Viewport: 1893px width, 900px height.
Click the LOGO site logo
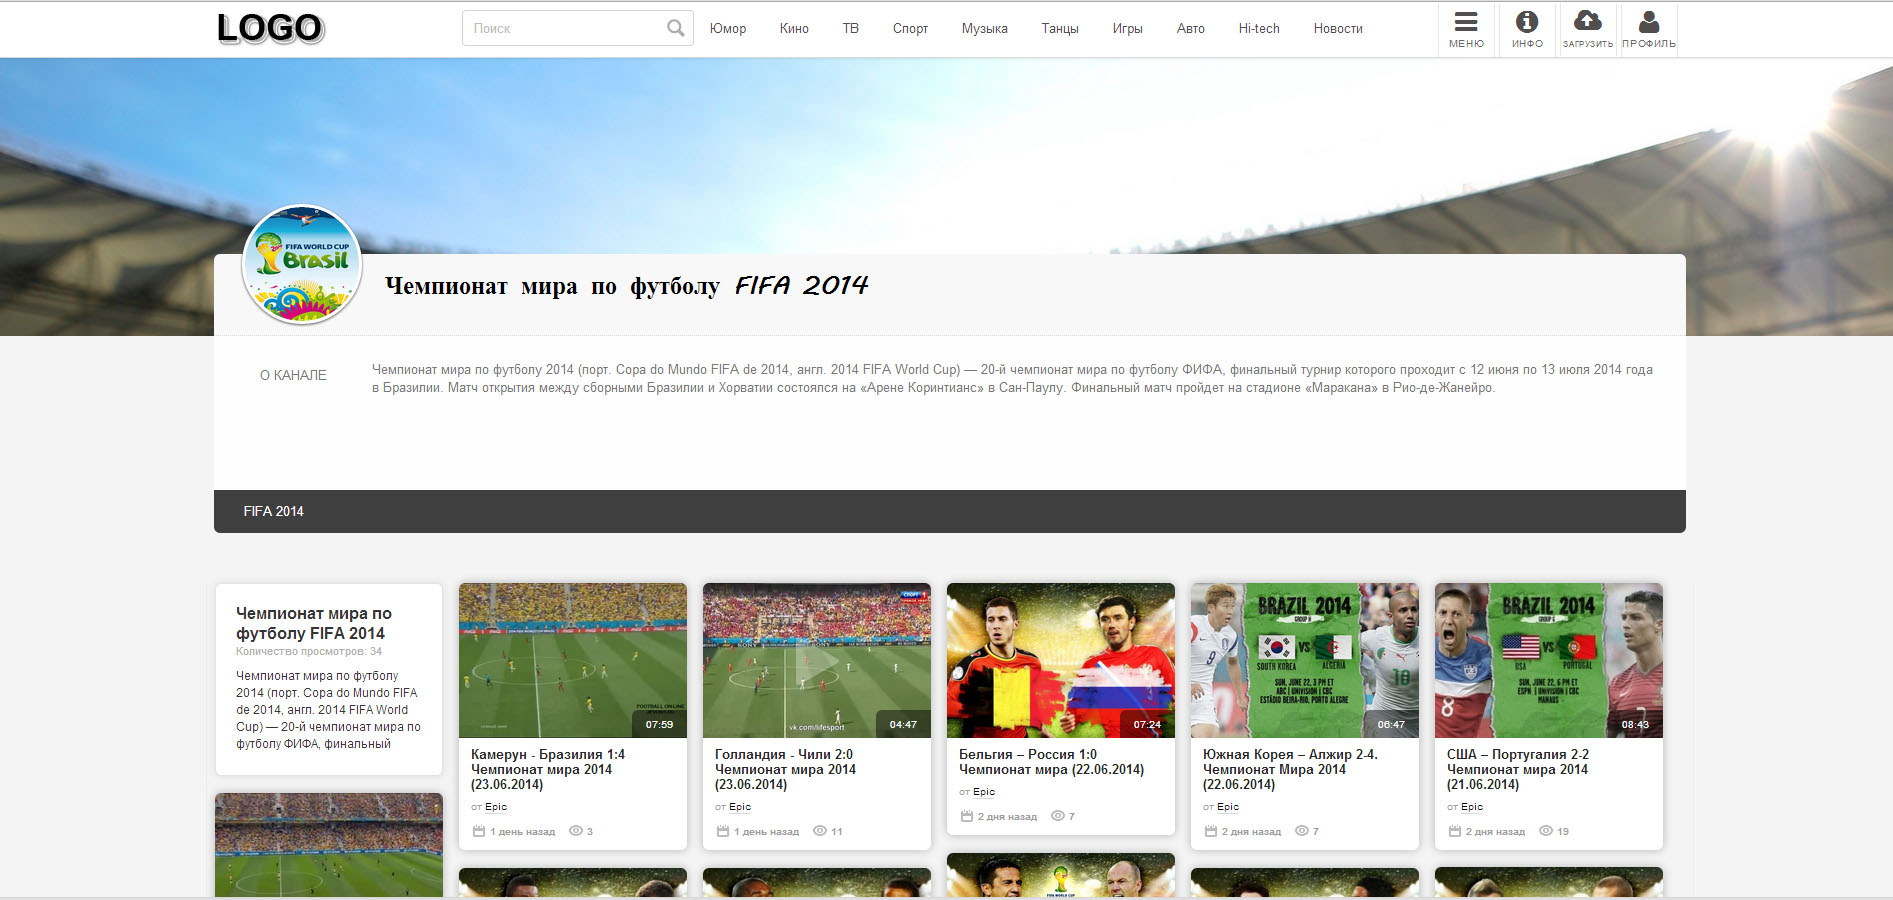(x=270, y=28)
